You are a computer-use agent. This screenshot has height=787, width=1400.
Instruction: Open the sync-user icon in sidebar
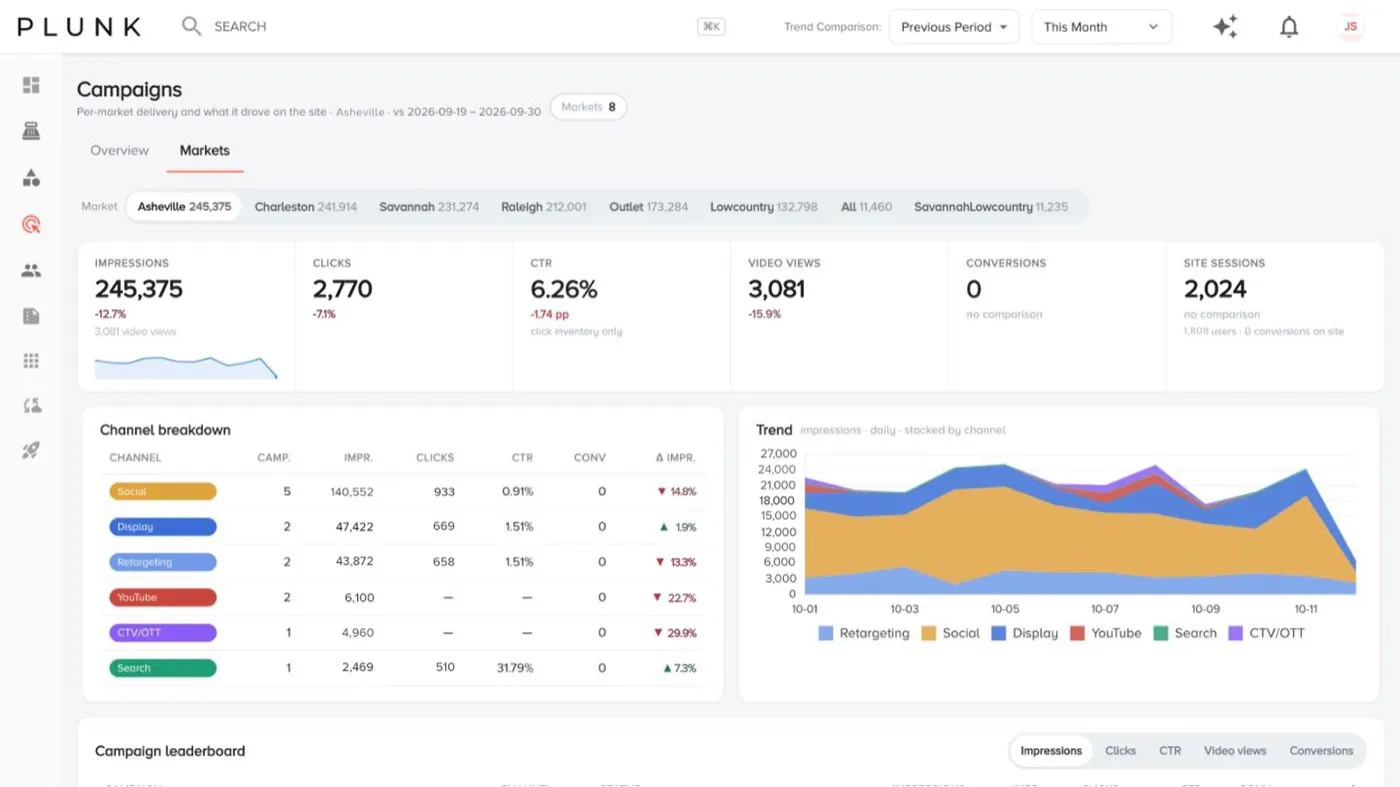click(x=31, y=406)
